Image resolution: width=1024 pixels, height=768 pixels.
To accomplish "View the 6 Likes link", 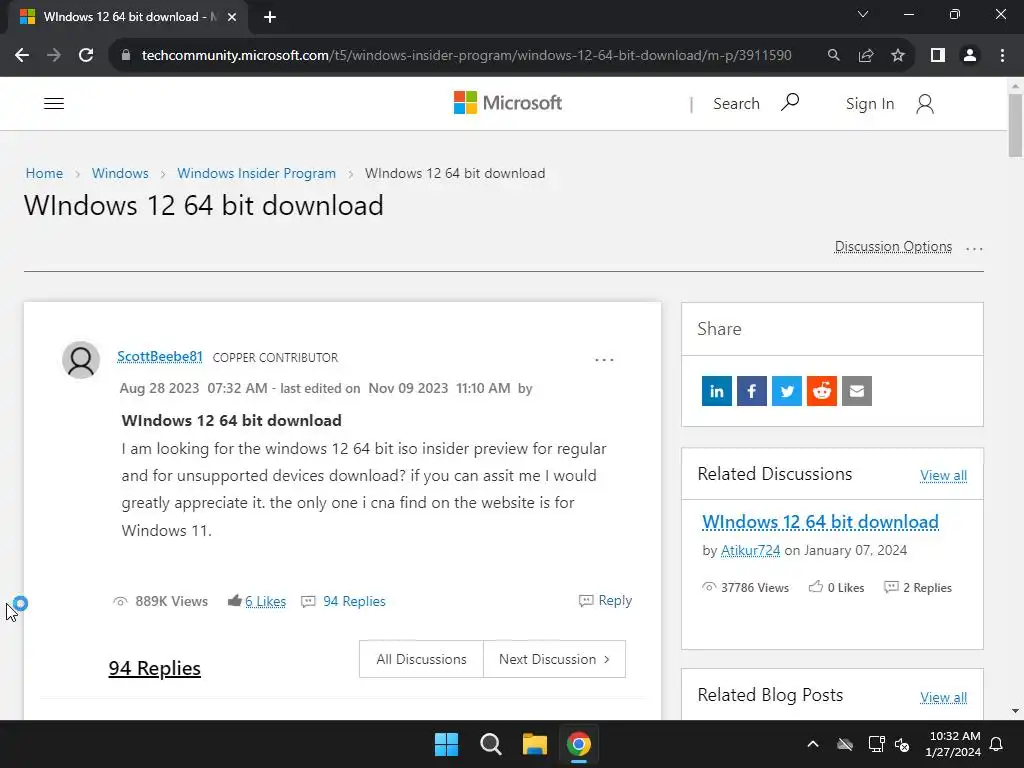I will pos(265,601).
